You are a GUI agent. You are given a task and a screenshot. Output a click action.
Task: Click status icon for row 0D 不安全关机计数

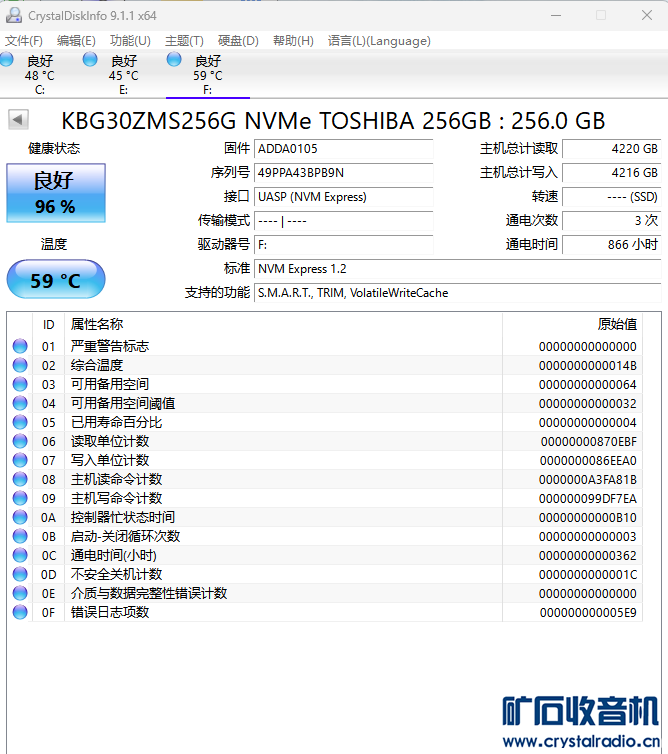pos(20,574)
